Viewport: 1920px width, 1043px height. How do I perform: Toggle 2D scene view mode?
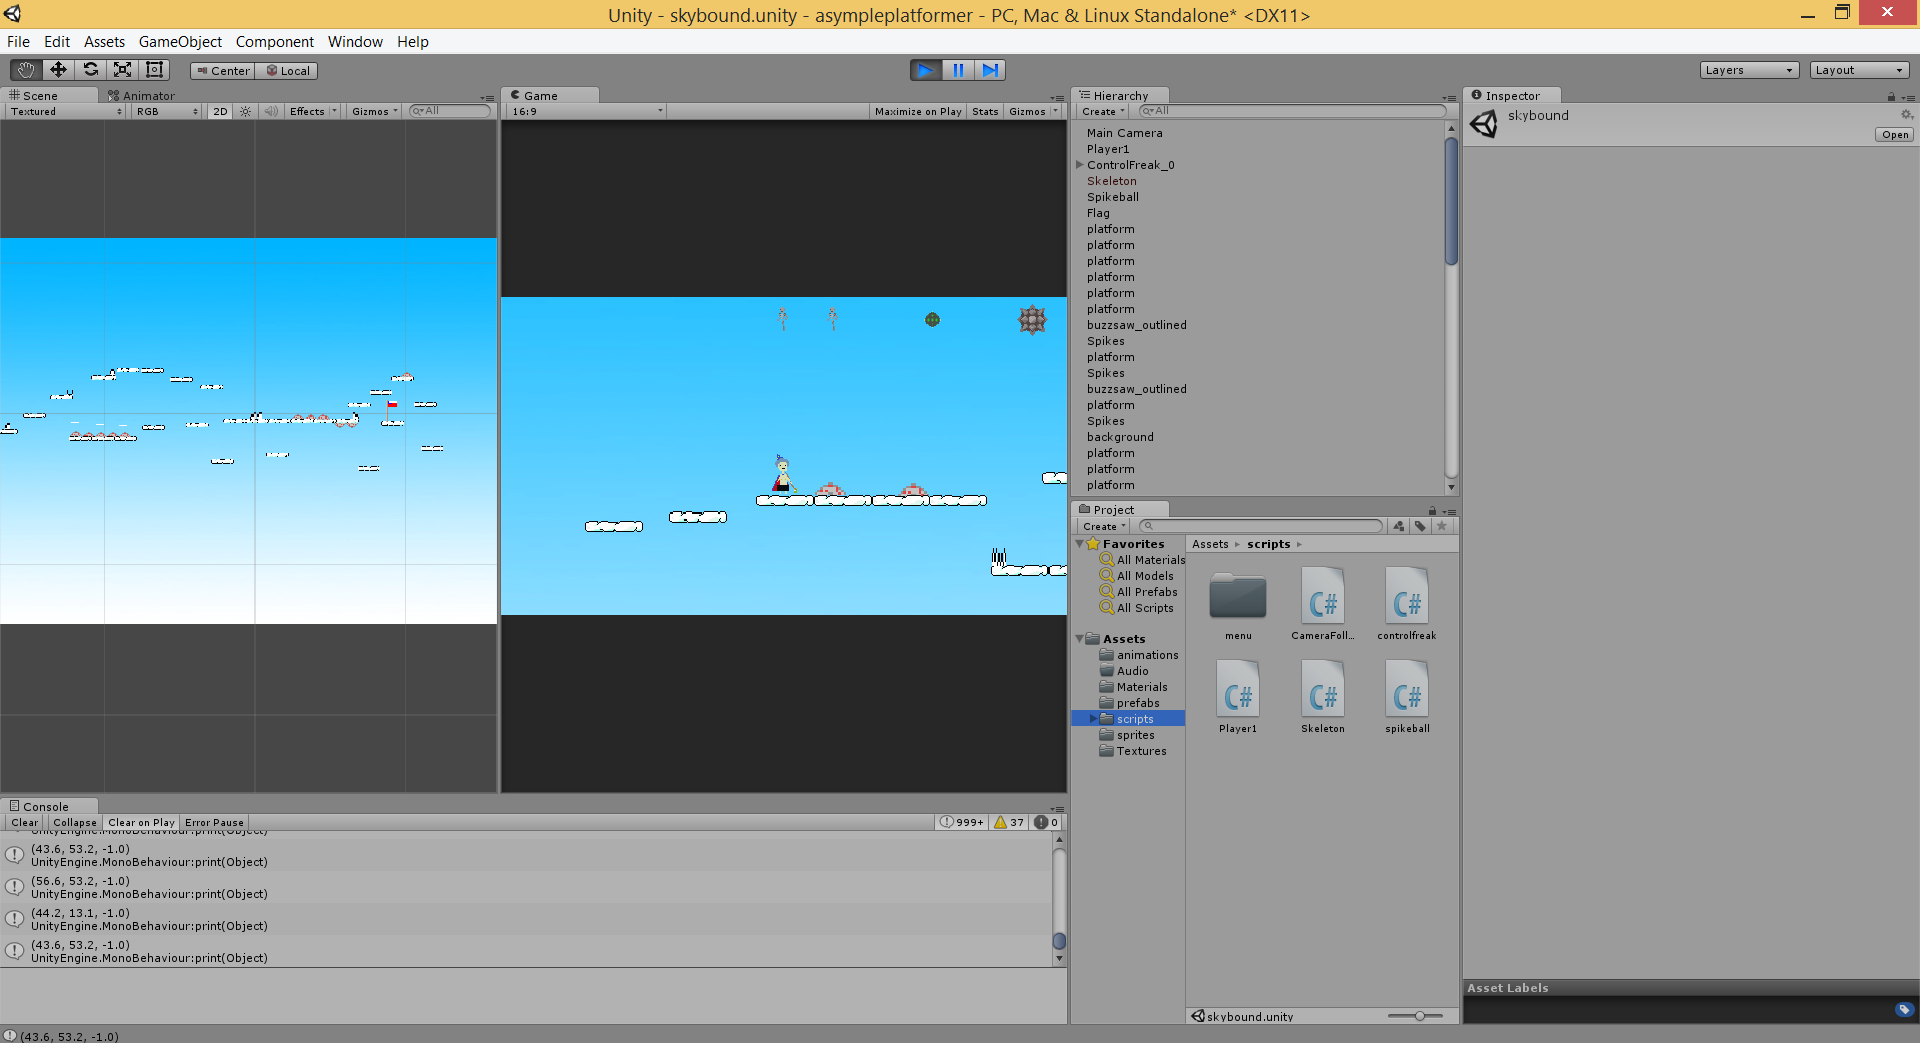coord(220,112)
